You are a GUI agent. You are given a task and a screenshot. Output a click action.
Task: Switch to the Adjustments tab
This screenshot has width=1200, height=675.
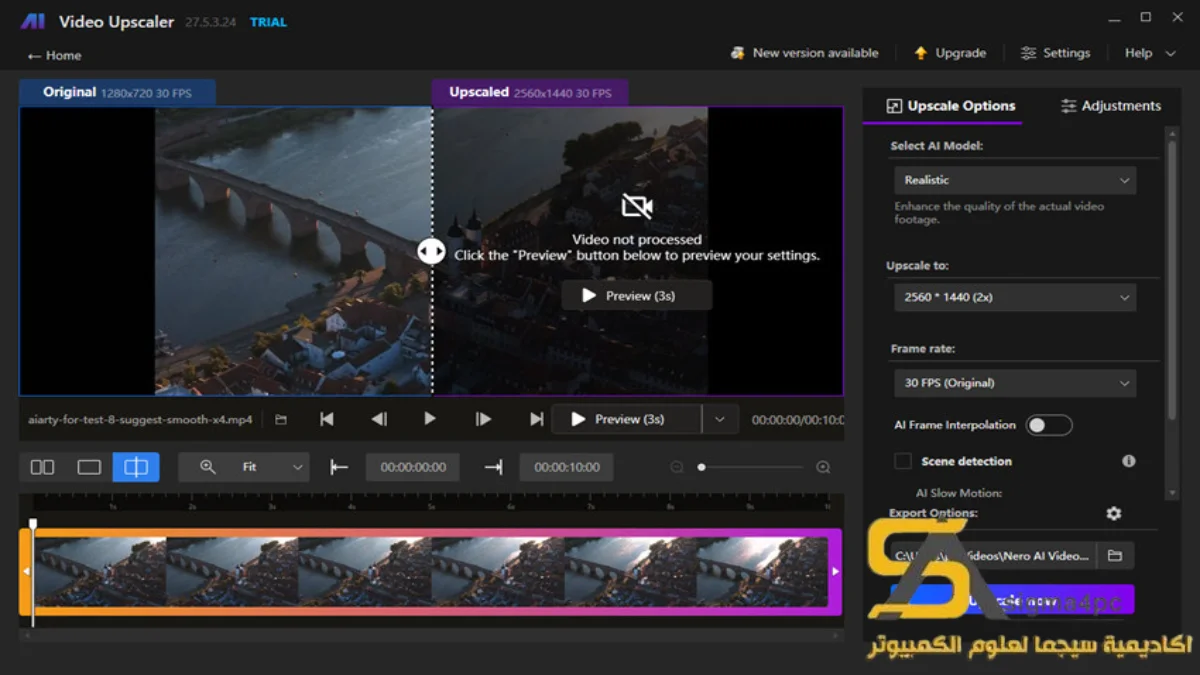pos(1111,106)
